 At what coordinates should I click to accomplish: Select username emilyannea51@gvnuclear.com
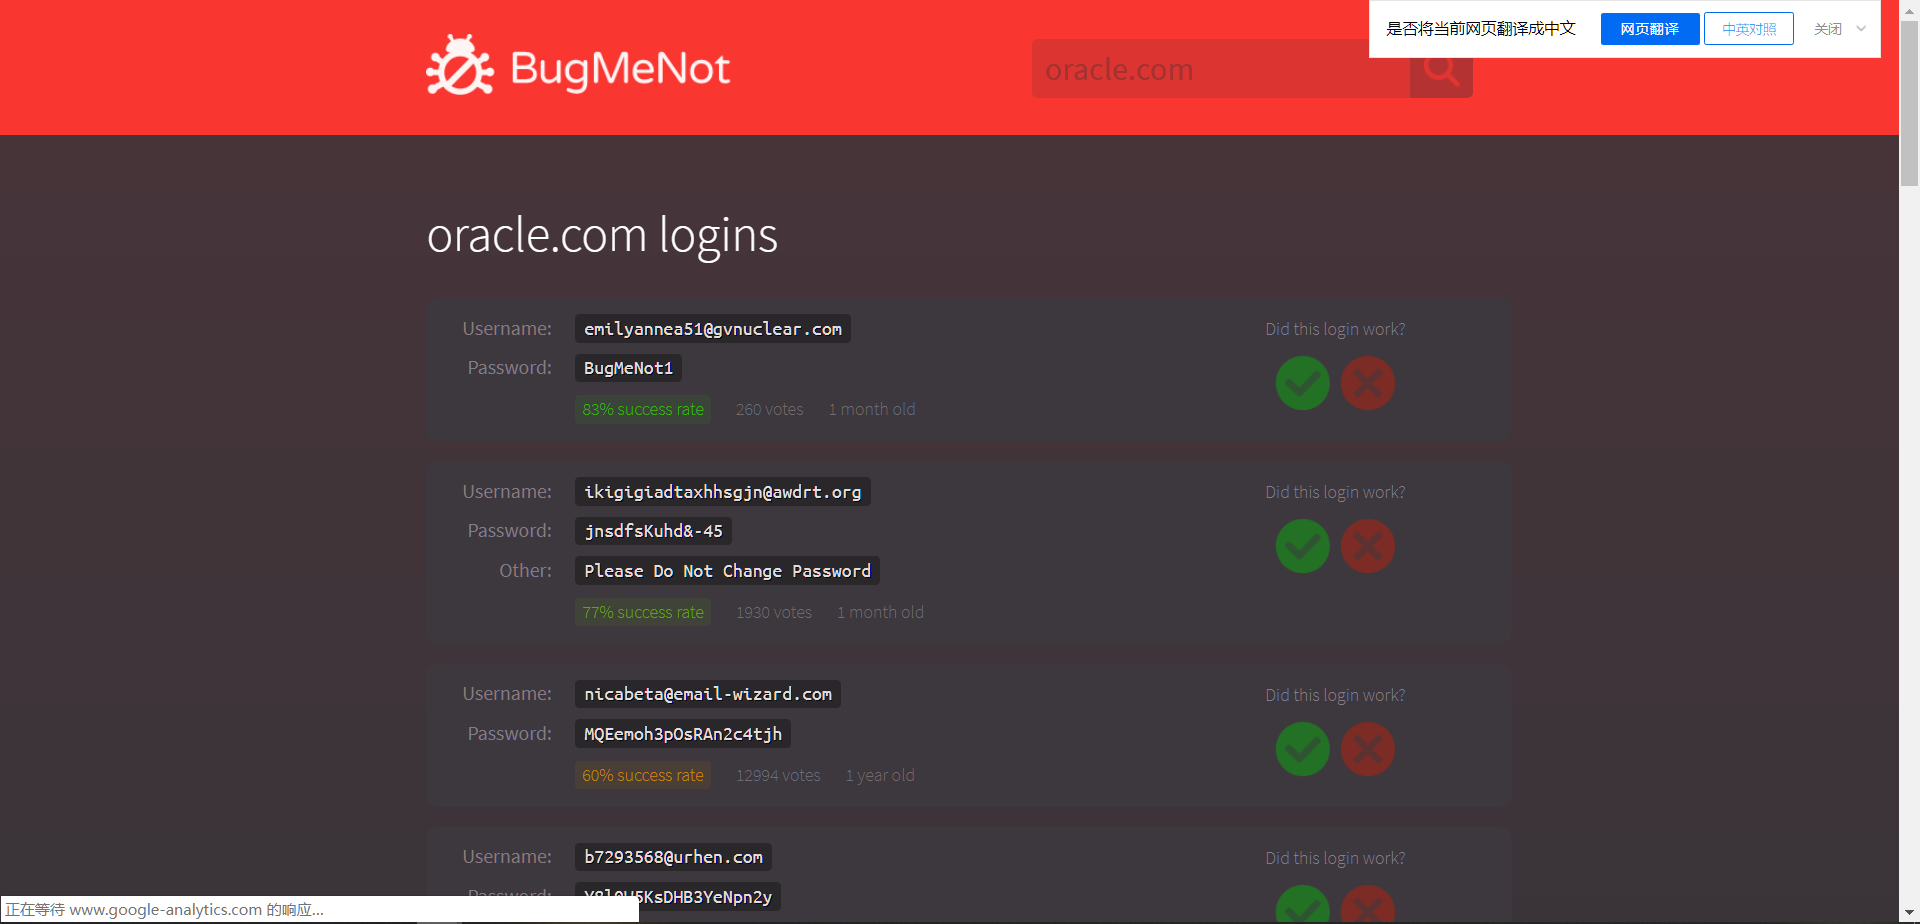[x=713, y=329]
